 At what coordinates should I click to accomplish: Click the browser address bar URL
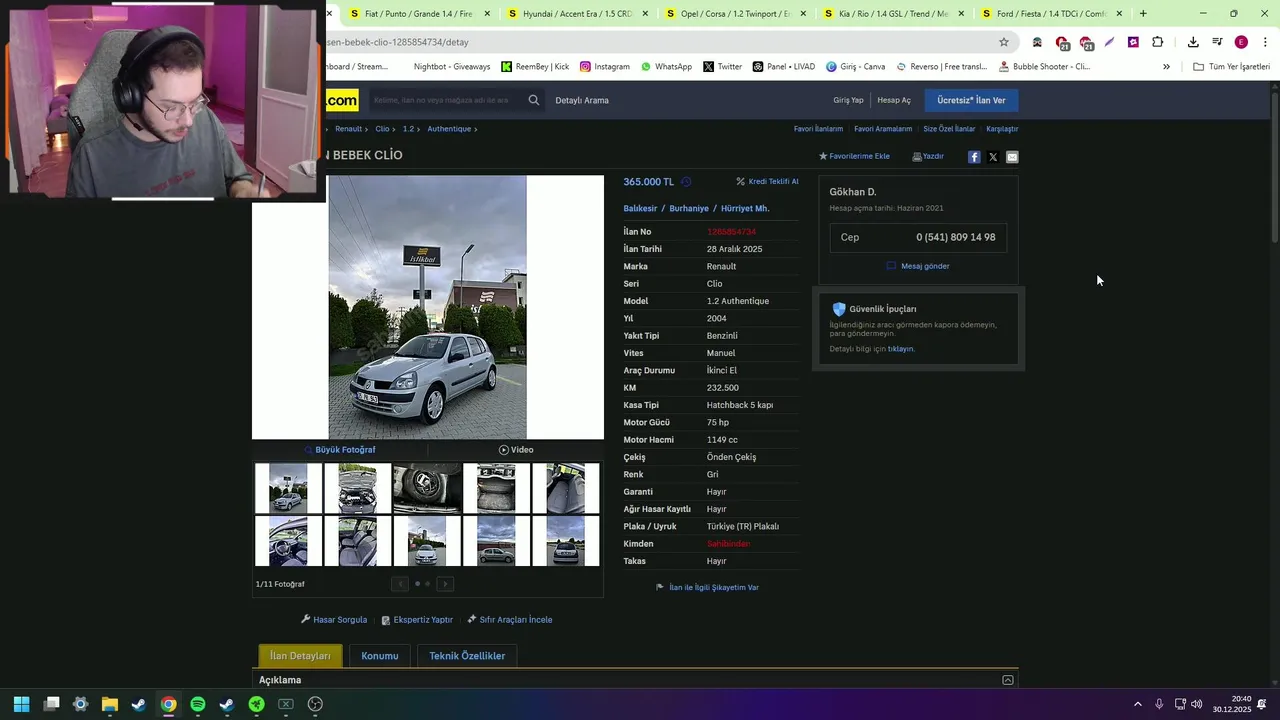click(397, 42)
